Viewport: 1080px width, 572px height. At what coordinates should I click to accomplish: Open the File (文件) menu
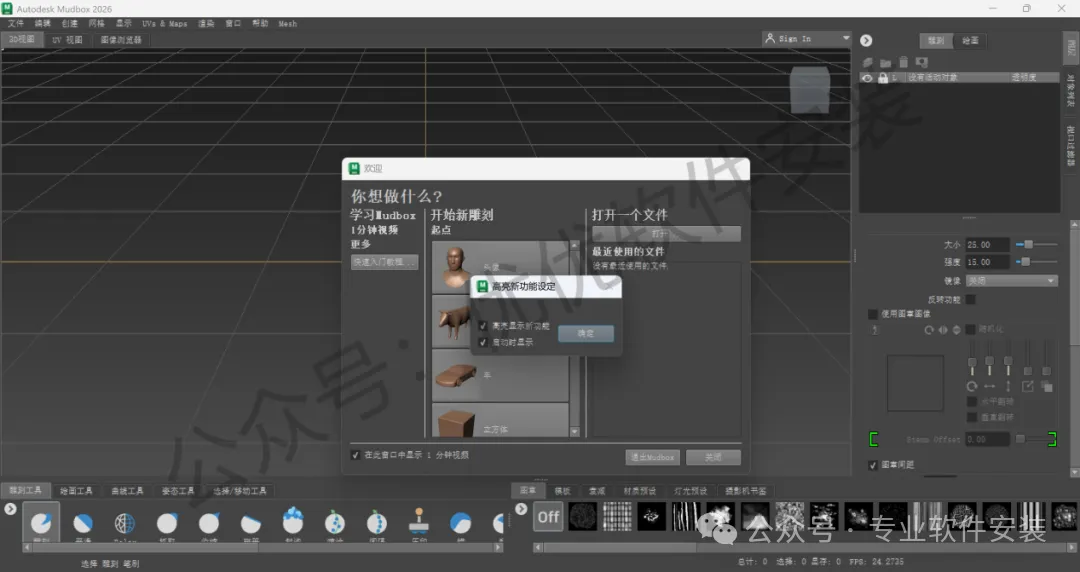point(15,23)
